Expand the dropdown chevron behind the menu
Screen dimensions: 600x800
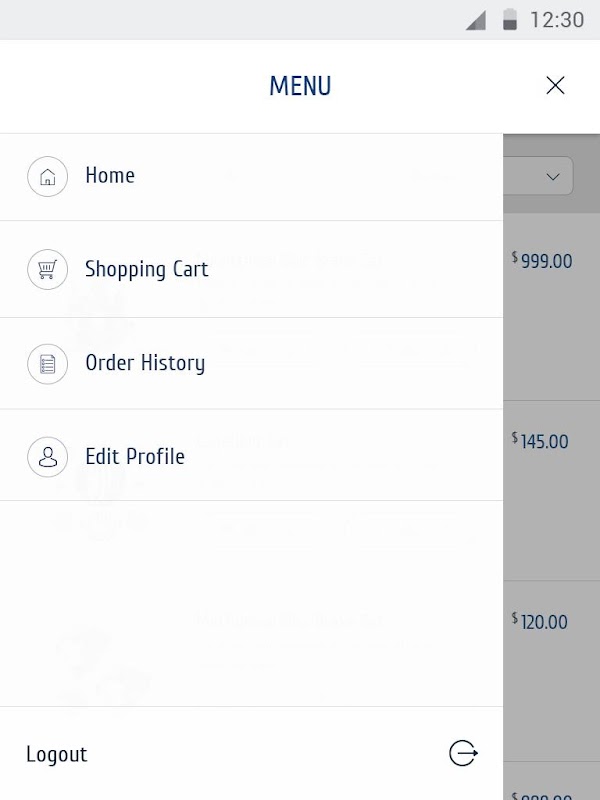pos(553,176)
